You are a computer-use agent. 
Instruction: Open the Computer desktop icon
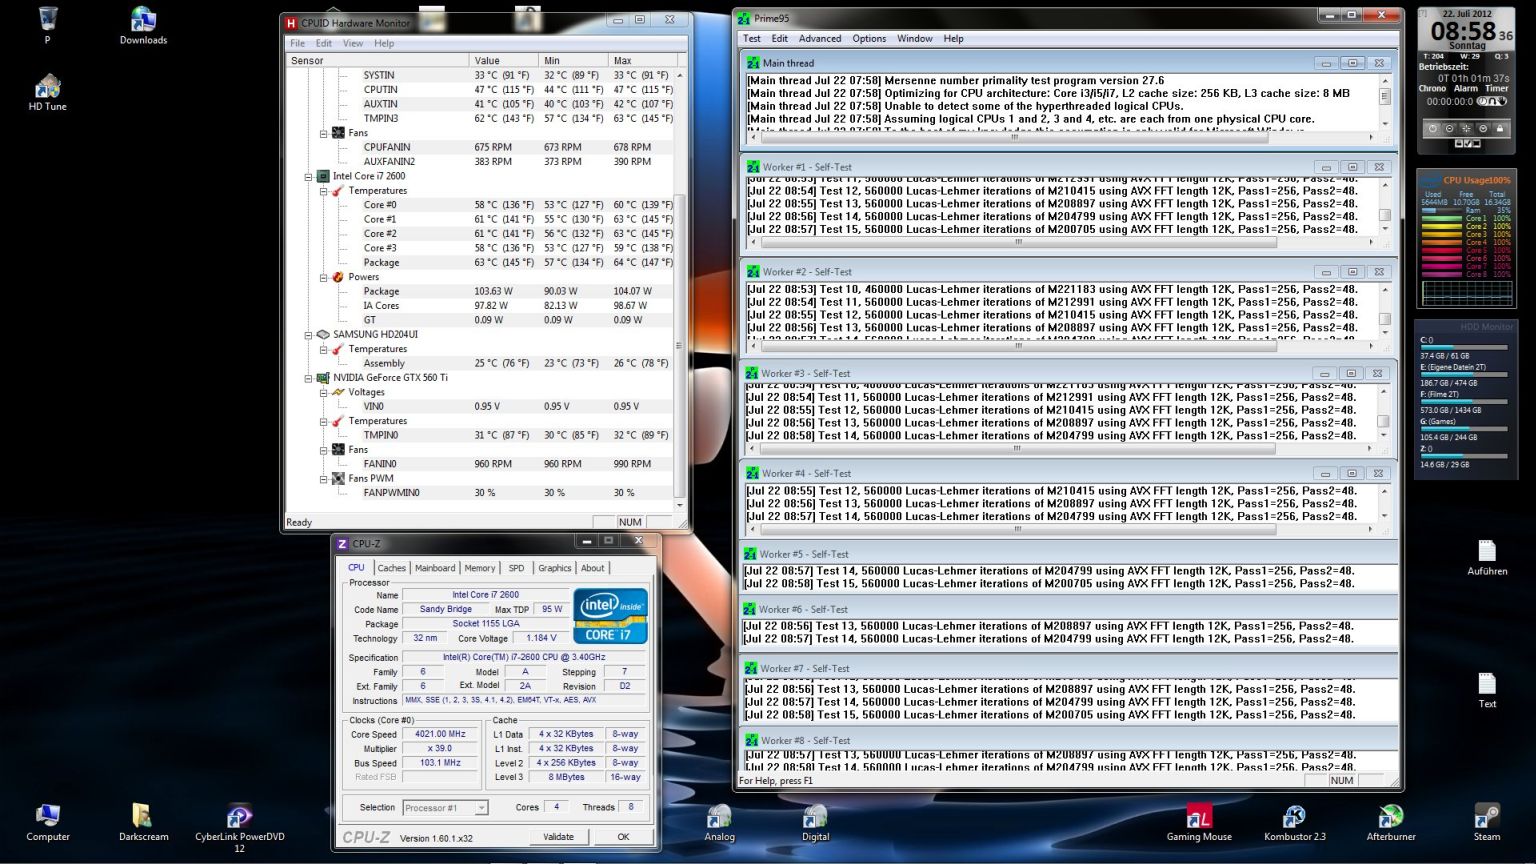tap(47, 822)
